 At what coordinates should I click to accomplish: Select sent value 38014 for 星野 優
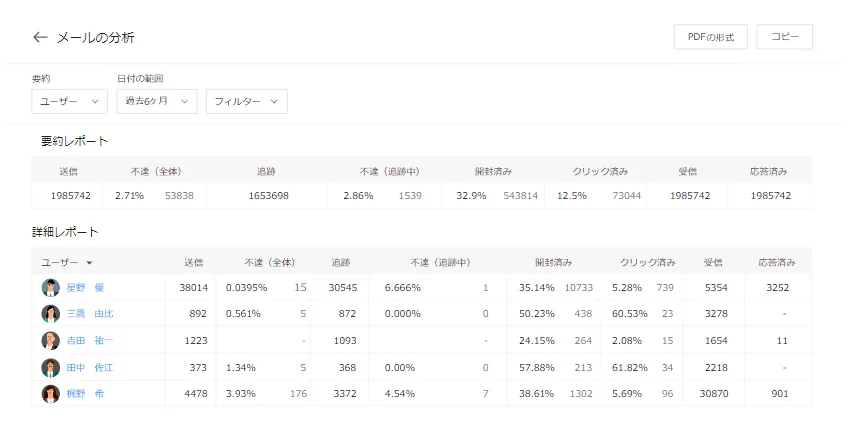click(194, 288)
